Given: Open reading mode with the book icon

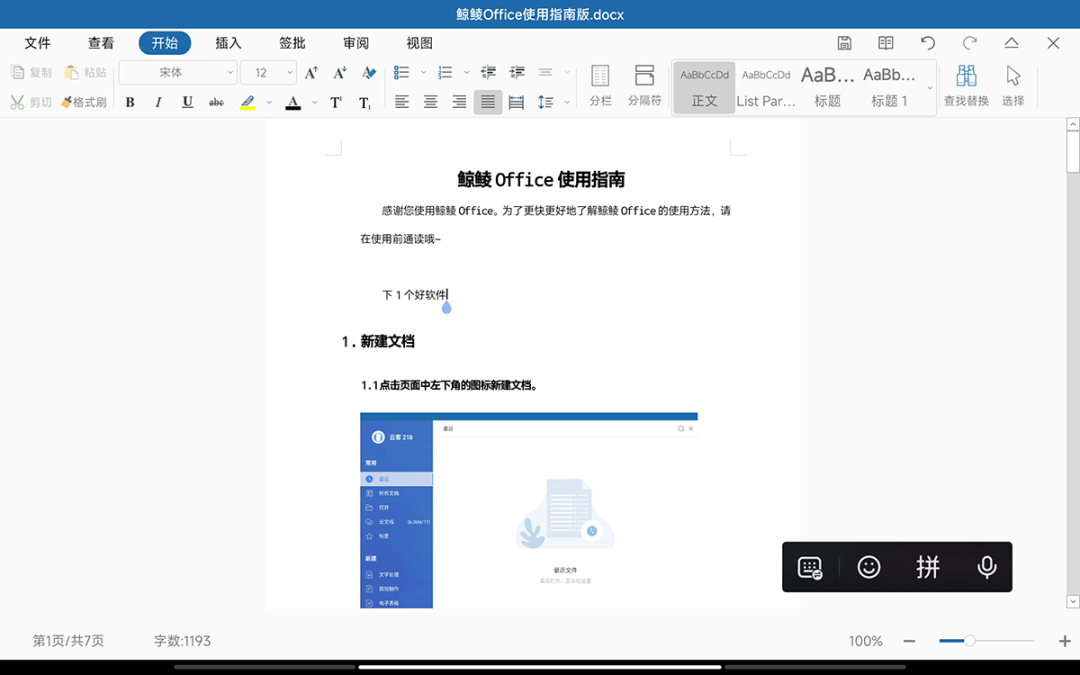Looking at the screenshot, I should click(x=886, y=43).
